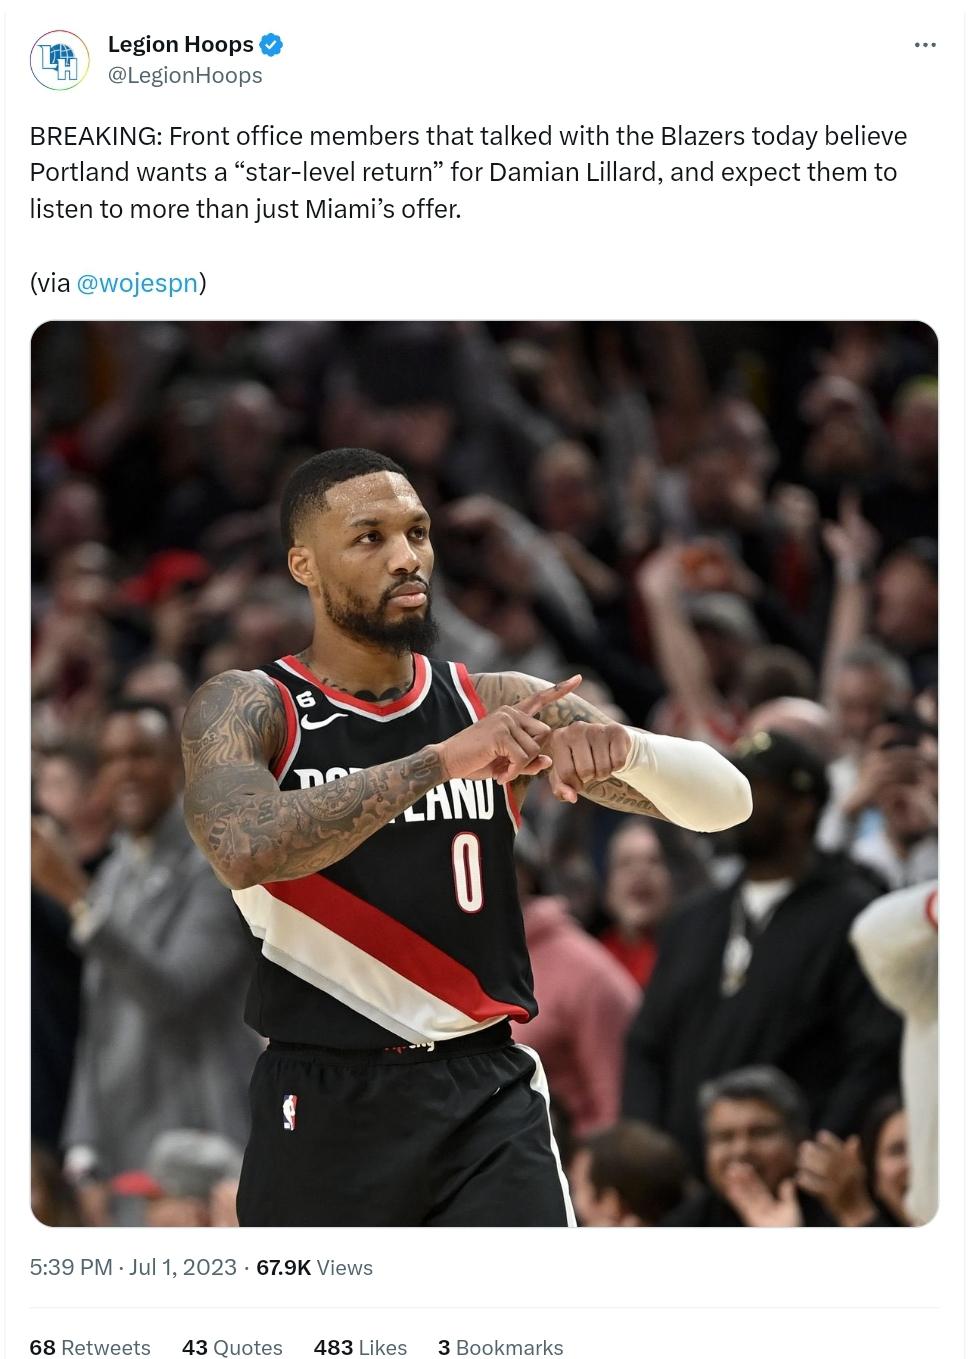Click the number 6 patch on jersey
This screenshot has width=968, height=1359.
coord(306,700)
